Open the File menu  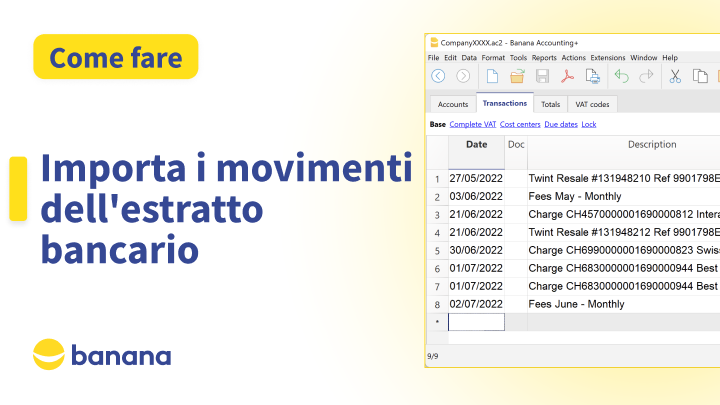click(x=433, y=57)
